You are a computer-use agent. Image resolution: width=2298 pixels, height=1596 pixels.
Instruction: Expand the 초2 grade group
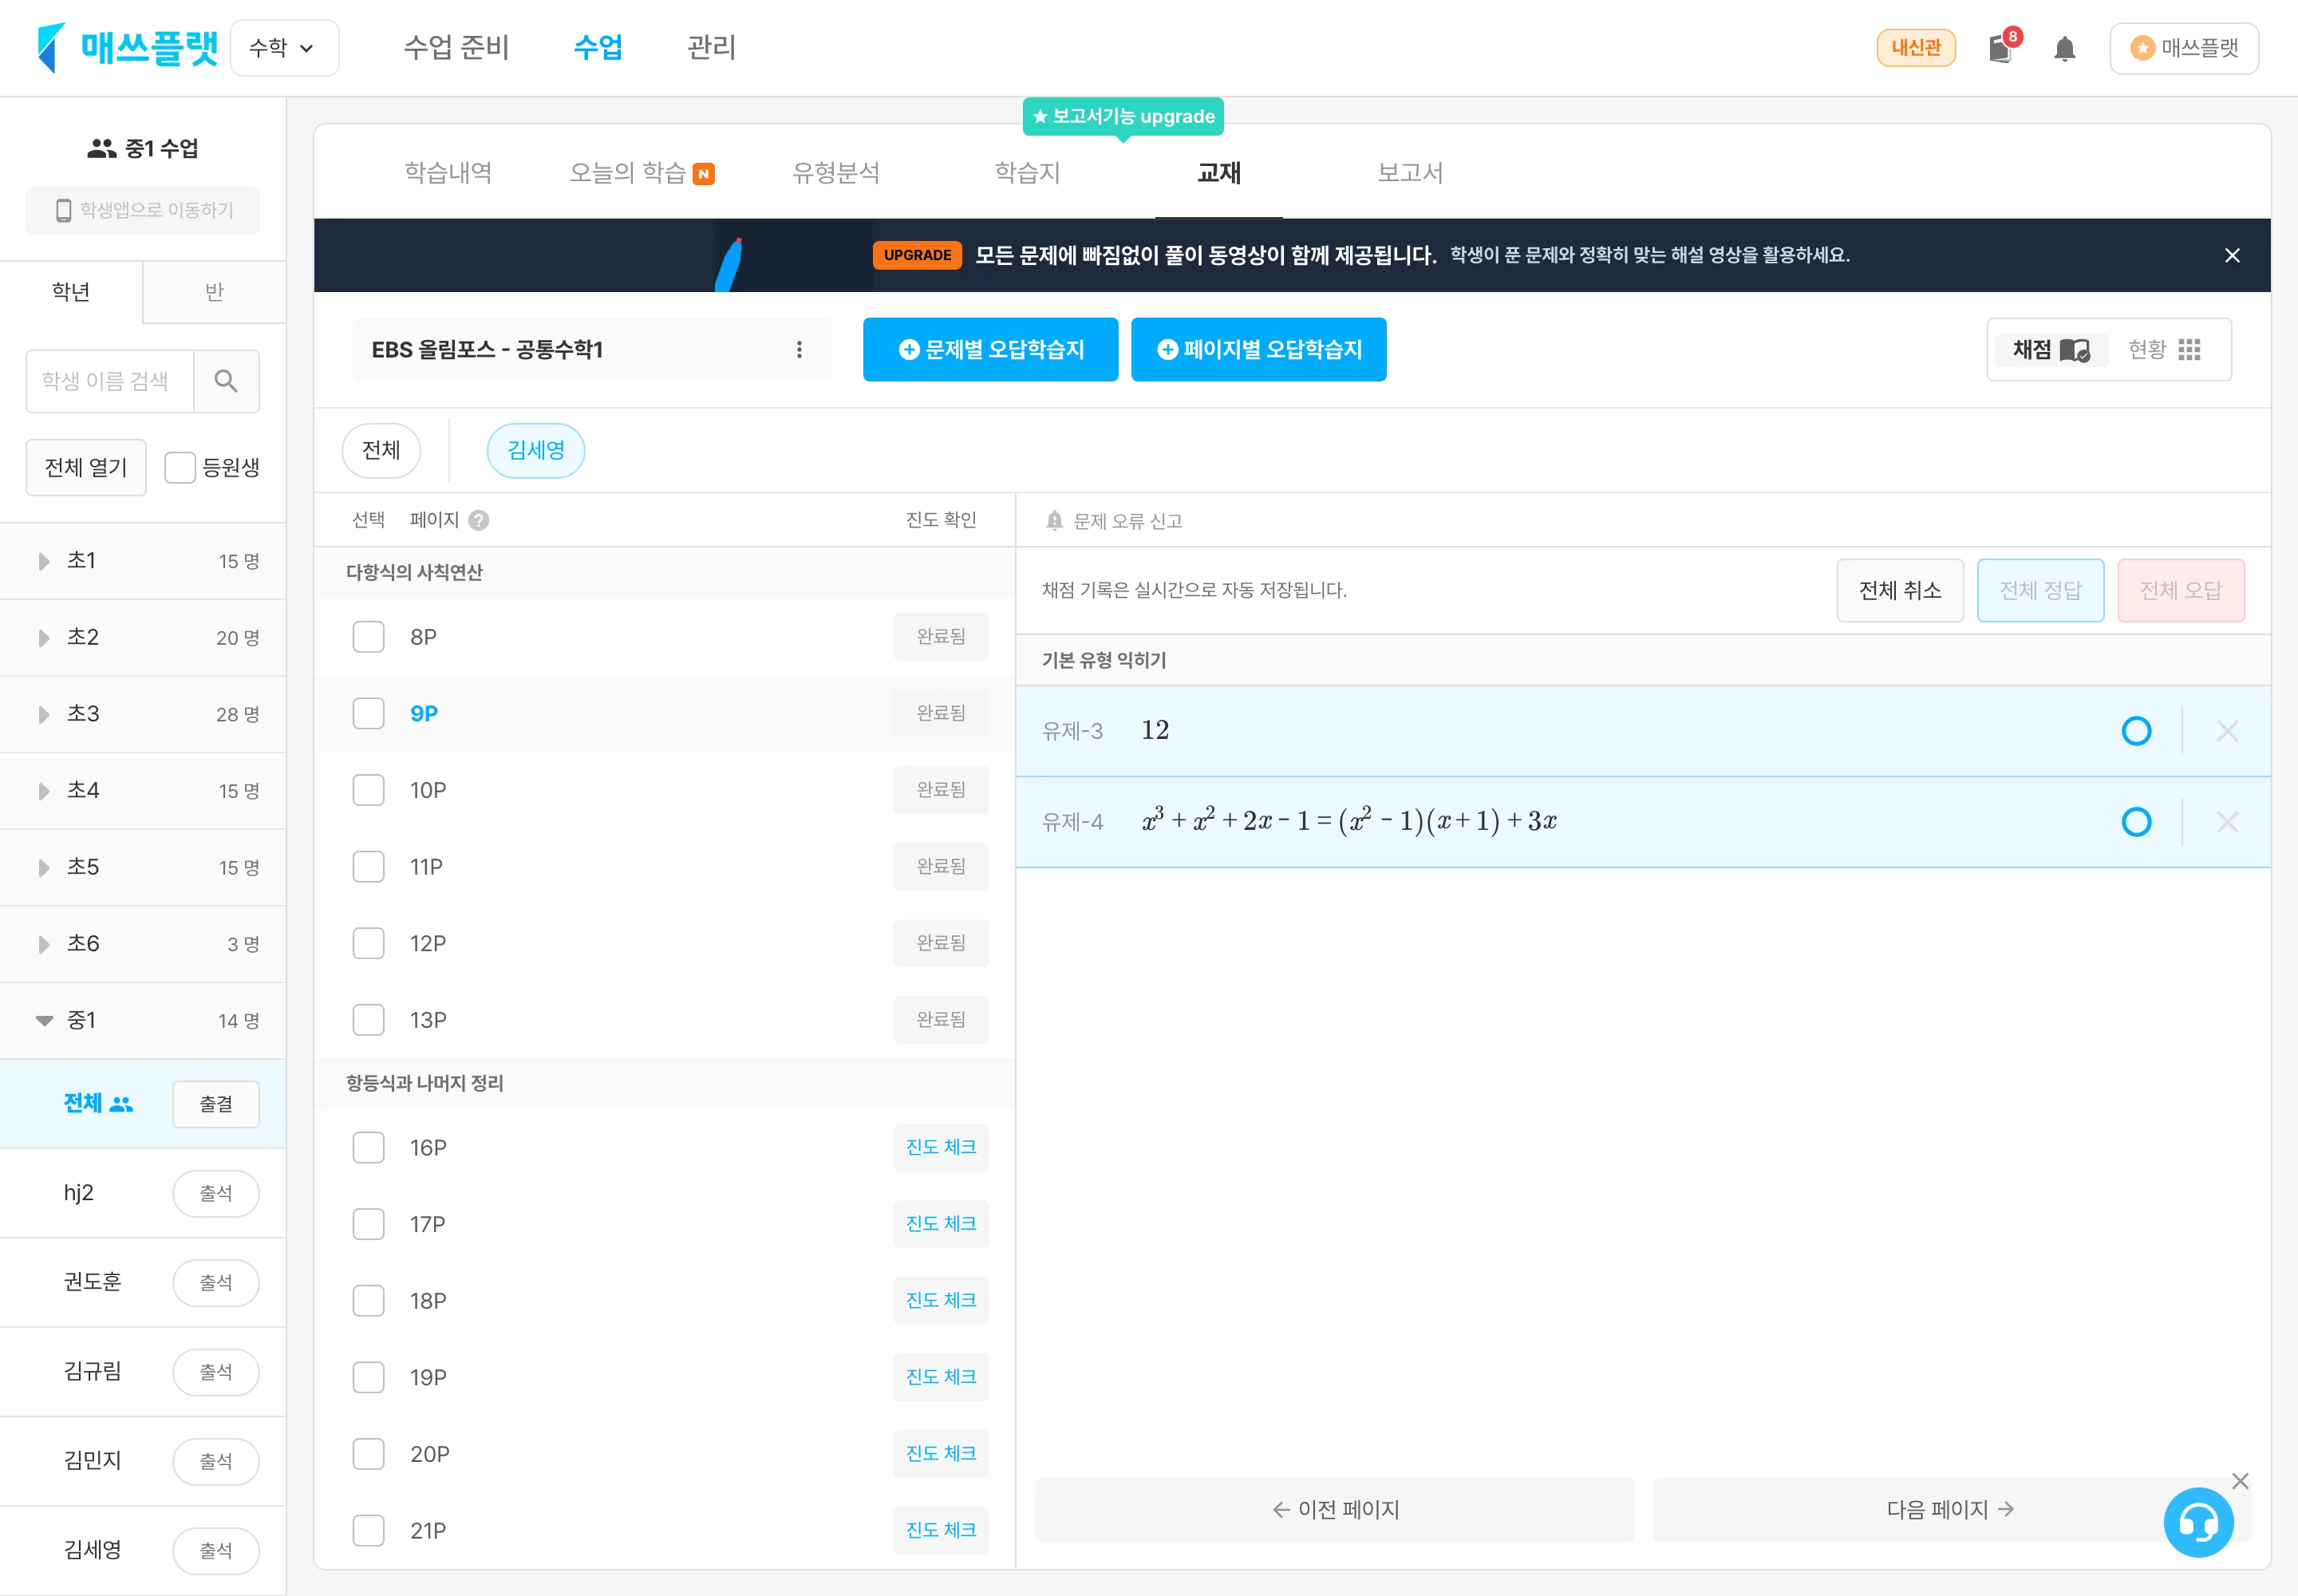click(143, 638)
